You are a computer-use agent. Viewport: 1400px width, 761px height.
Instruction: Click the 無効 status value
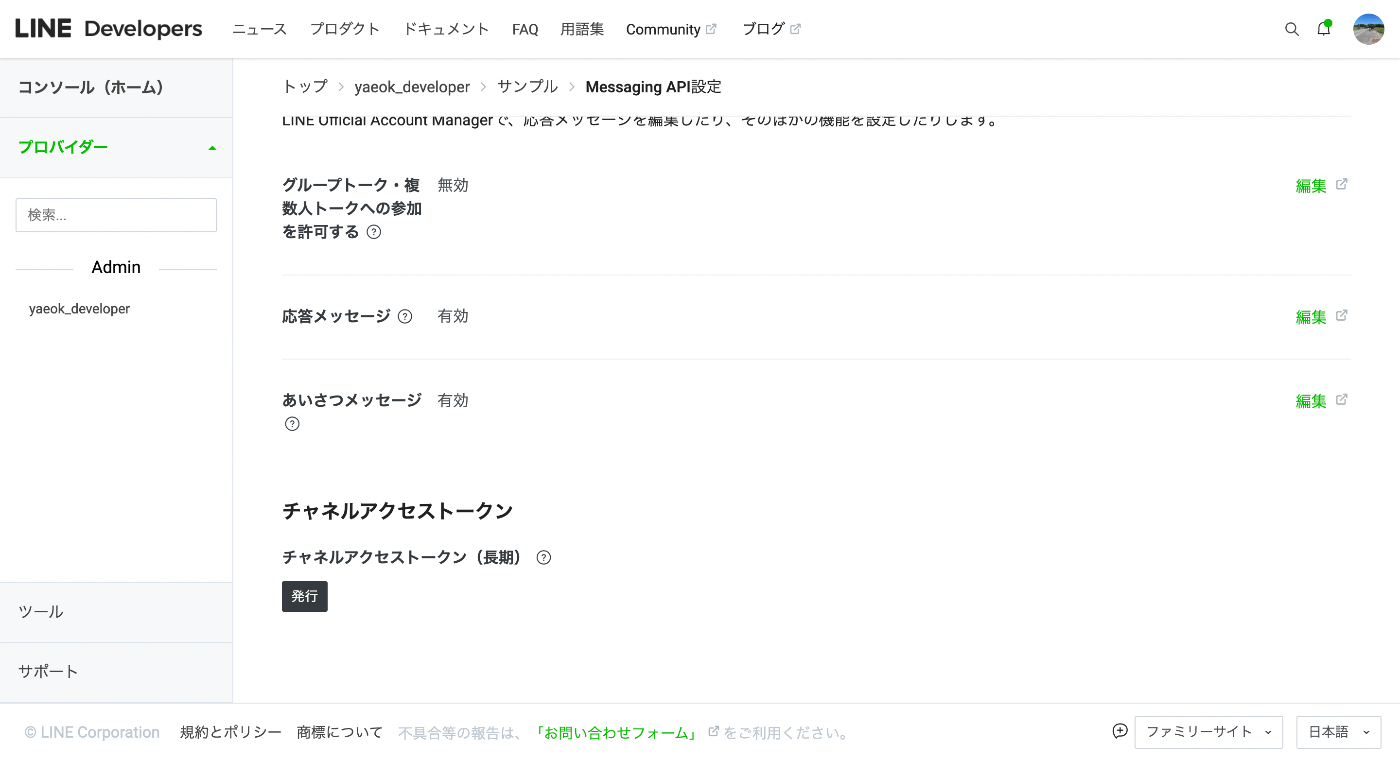(453, 185)
